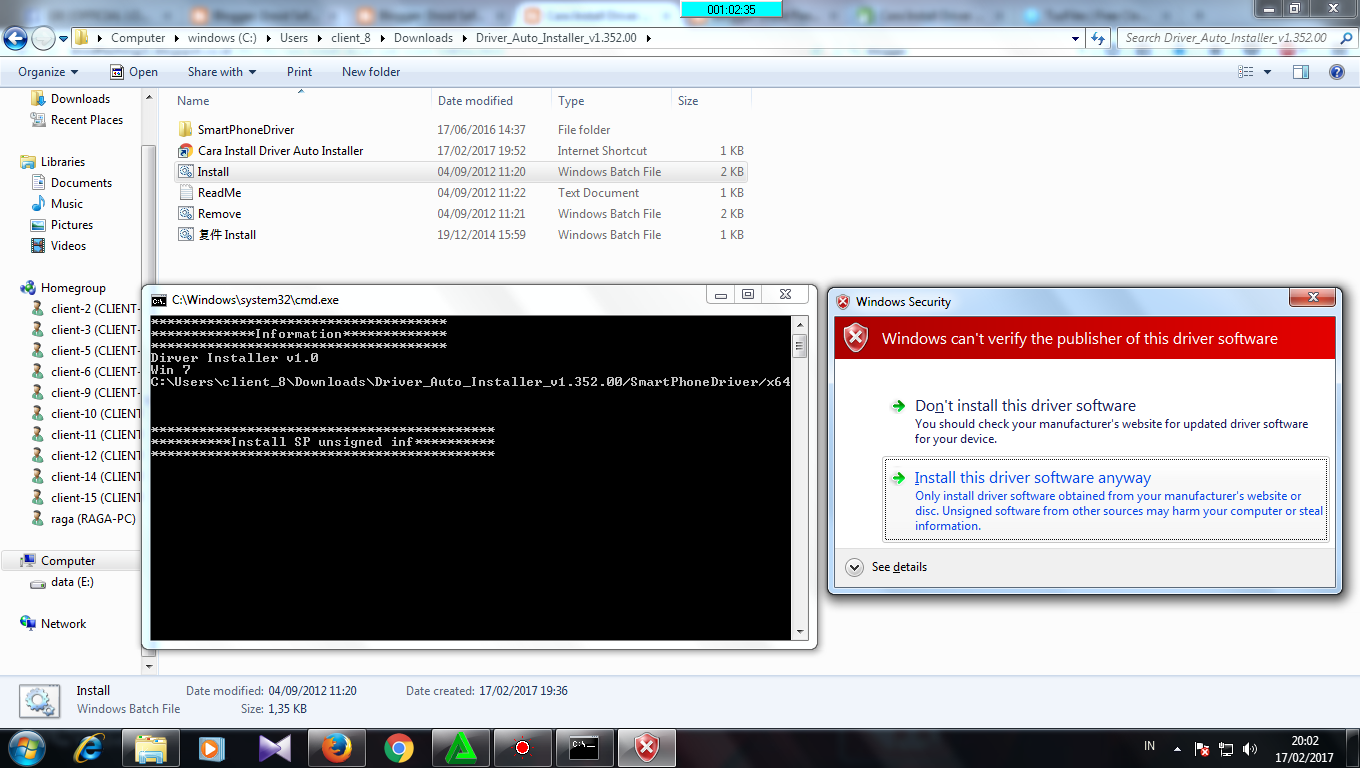Screen dimensions: 1360x768
Task: Open Google Chrome from the taskbar
Action: point(398,747)
